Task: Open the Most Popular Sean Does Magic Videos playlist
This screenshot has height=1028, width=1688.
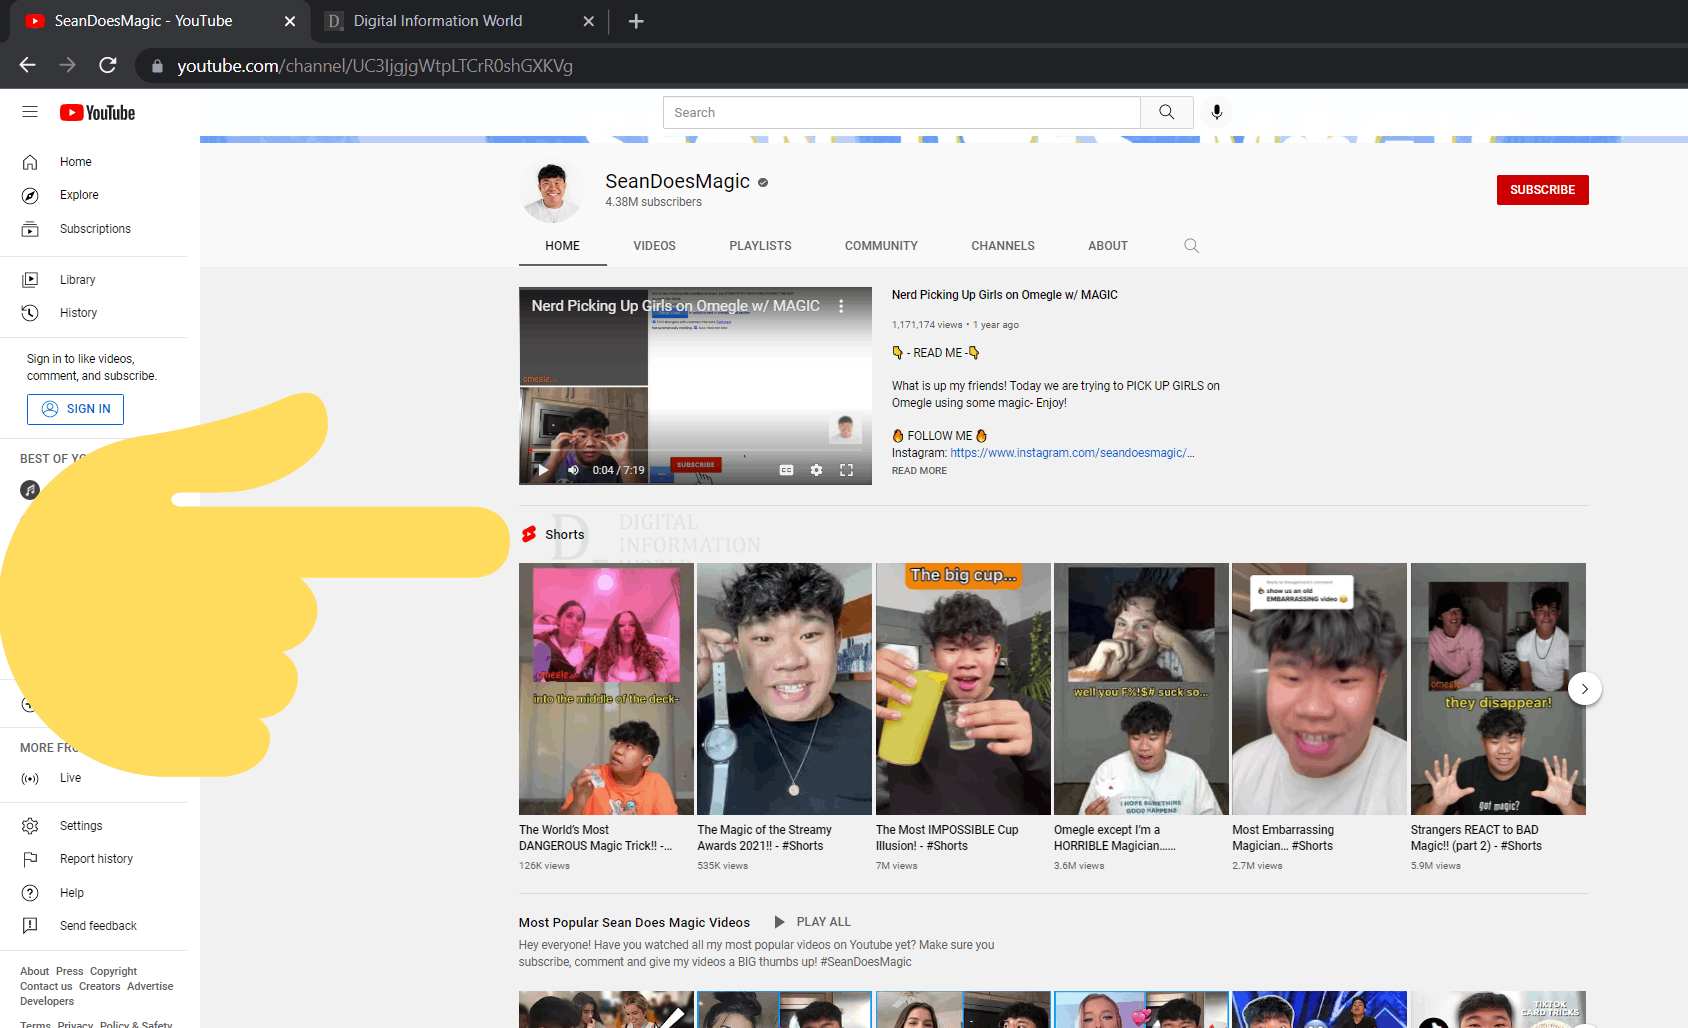Action: tap(634, 923)
